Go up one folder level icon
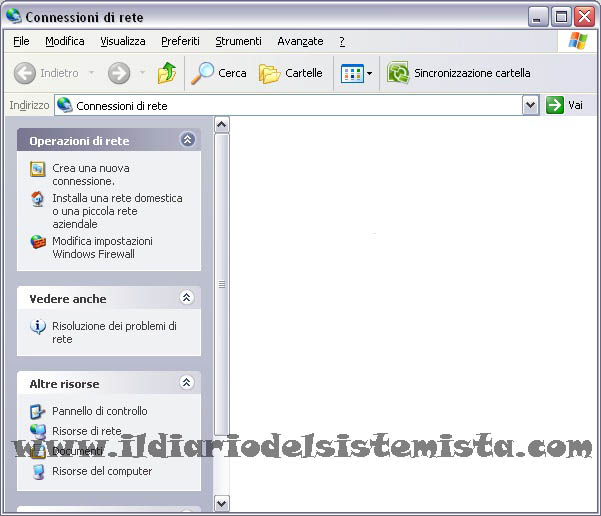Image resolution: width=601 pixels, height=516 pixels. (x=167, y=73)
